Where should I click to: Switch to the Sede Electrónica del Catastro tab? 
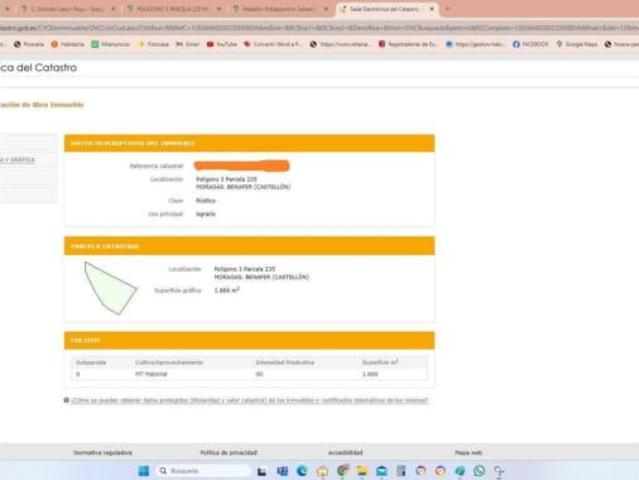point(383,9)
